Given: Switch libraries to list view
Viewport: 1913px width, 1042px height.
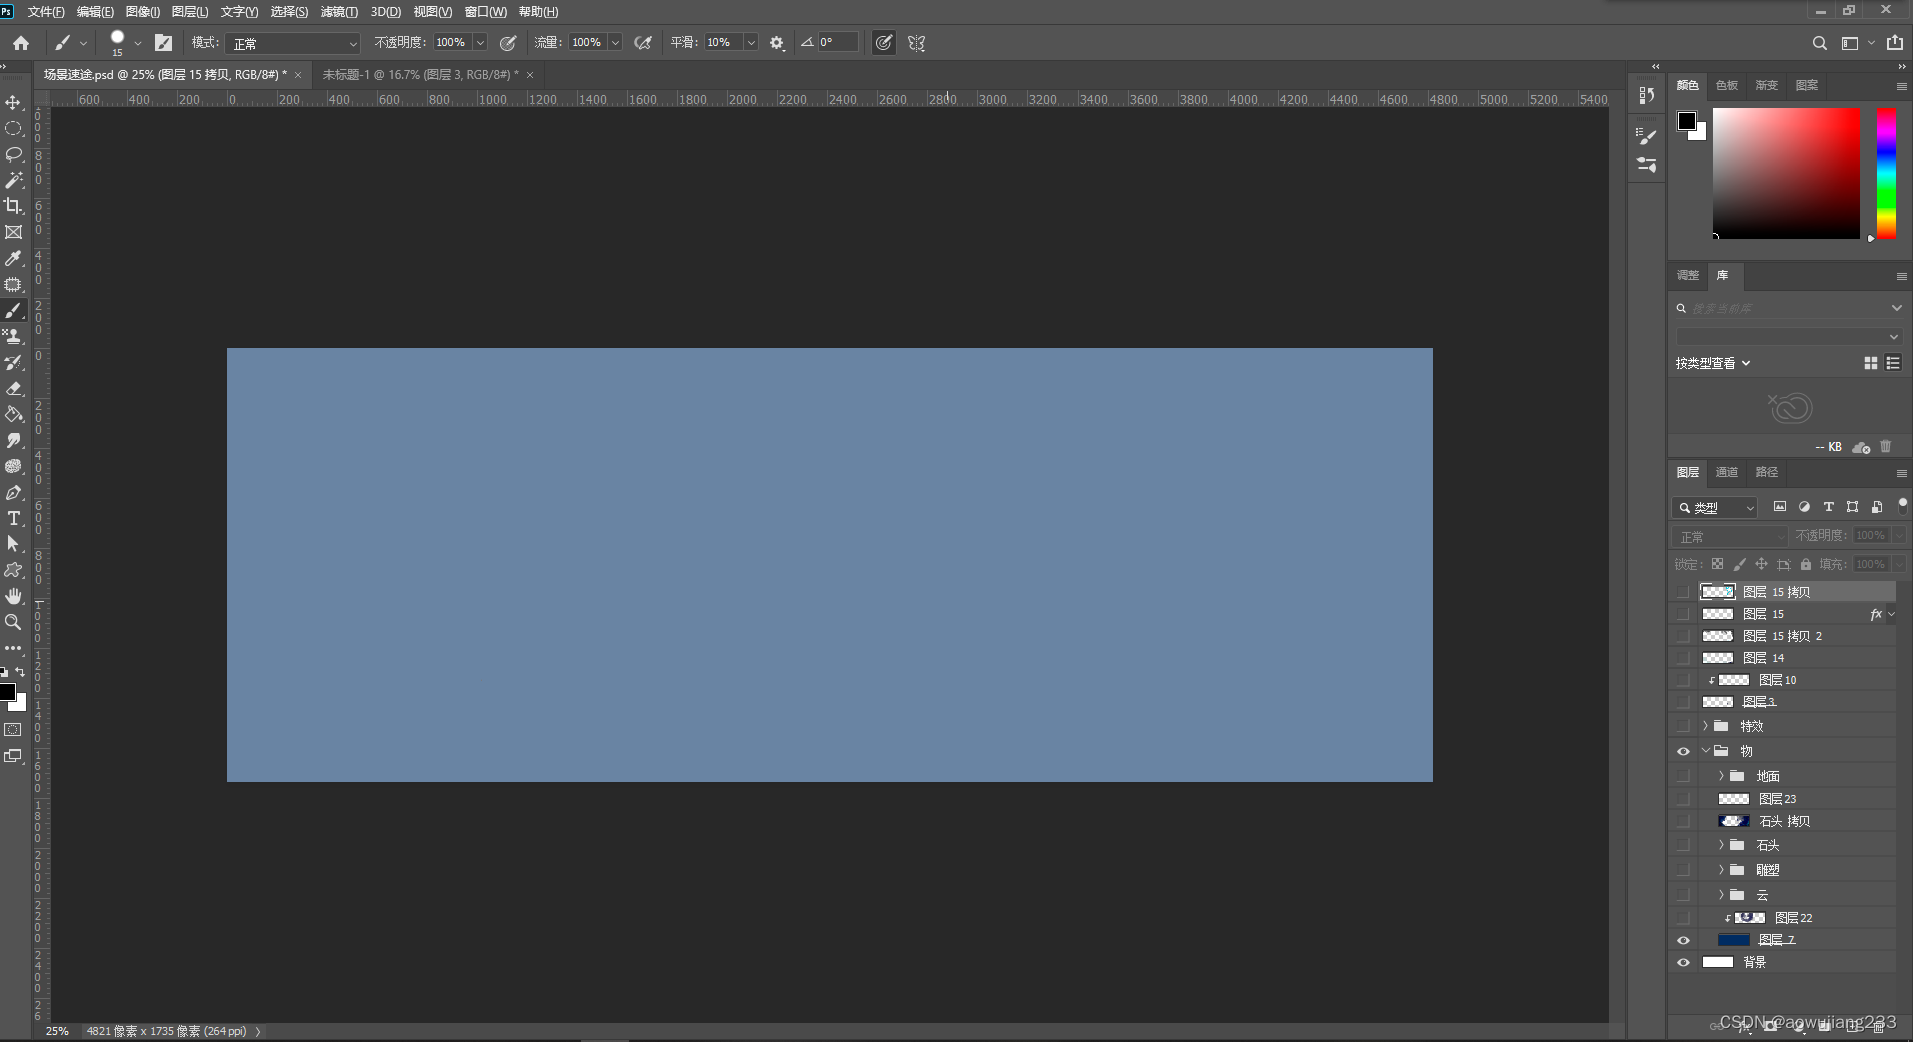Looking at the screenshot, I should point(1893,363).
